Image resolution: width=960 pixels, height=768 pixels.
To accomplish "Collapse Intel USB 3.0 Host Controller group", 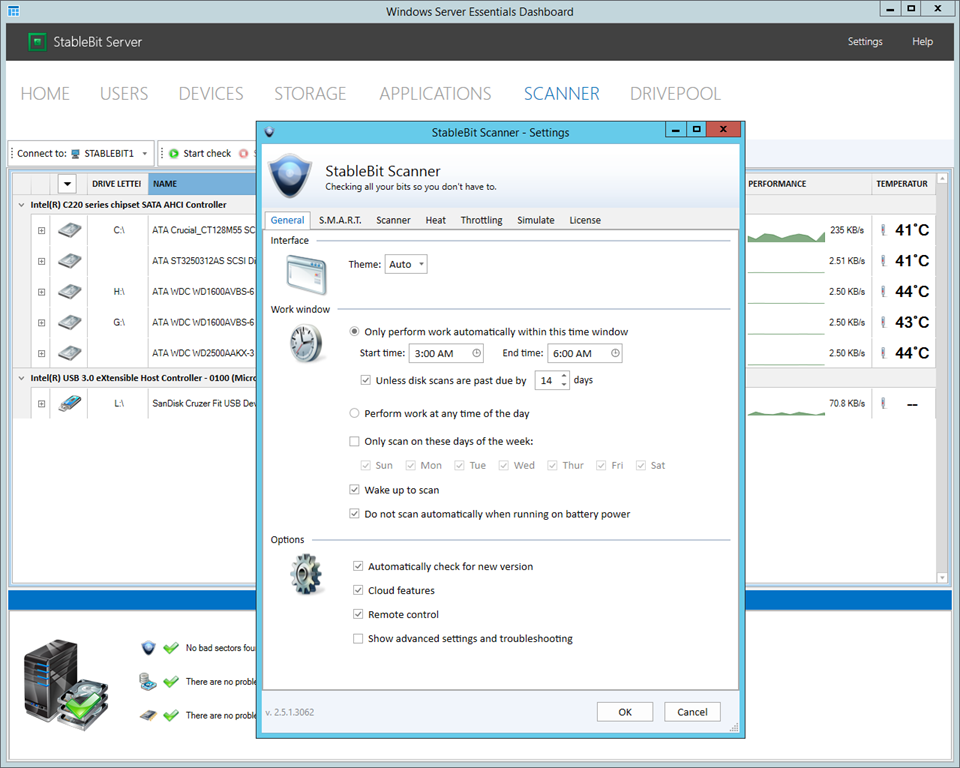I will coord(21,378).
